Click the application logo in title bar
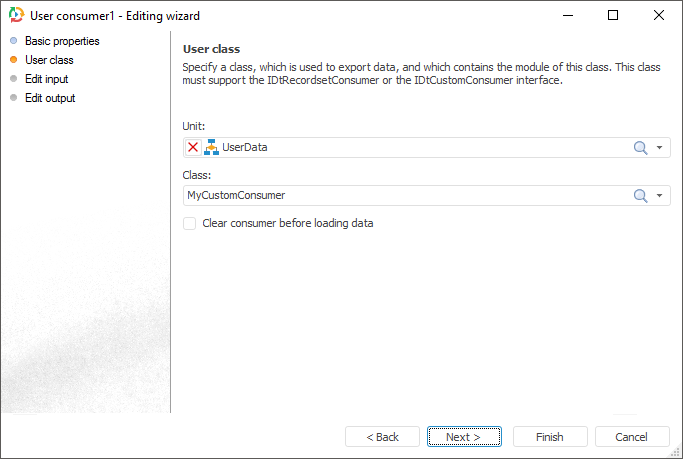683x459 pixels. point(15,16)
